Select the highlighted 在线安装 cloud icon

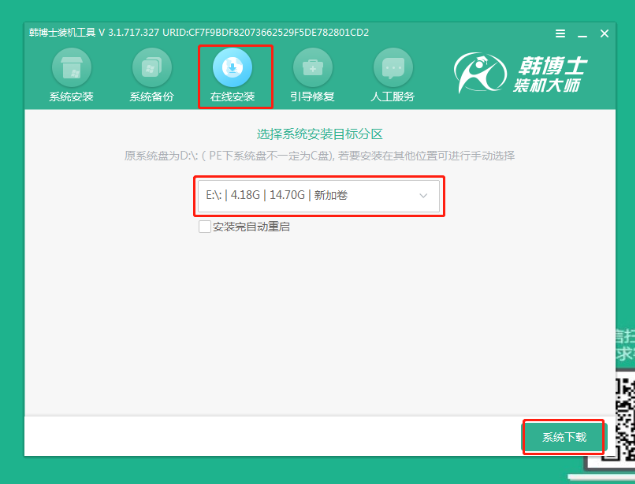(x=233, y=67)
